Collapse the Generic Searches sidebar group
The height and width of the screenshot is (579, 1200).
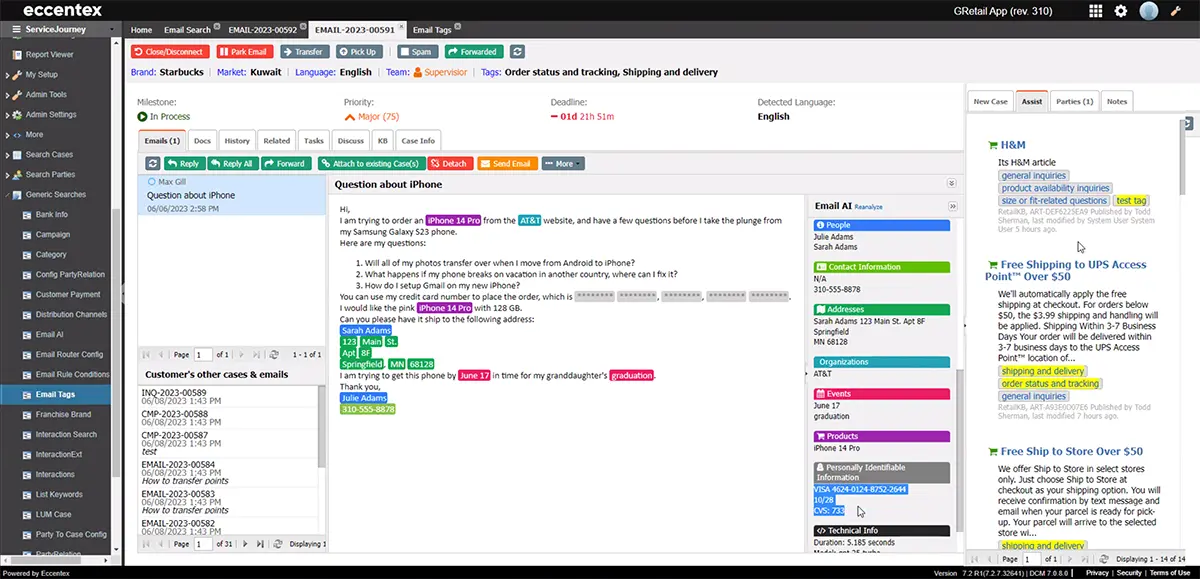point(8,195)
